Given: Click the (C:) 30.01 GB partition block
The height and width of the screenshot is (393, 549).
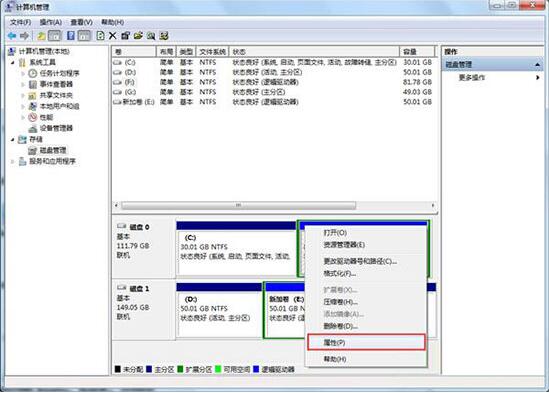Looking at the screenshot, I should click(x=237, y=248).
